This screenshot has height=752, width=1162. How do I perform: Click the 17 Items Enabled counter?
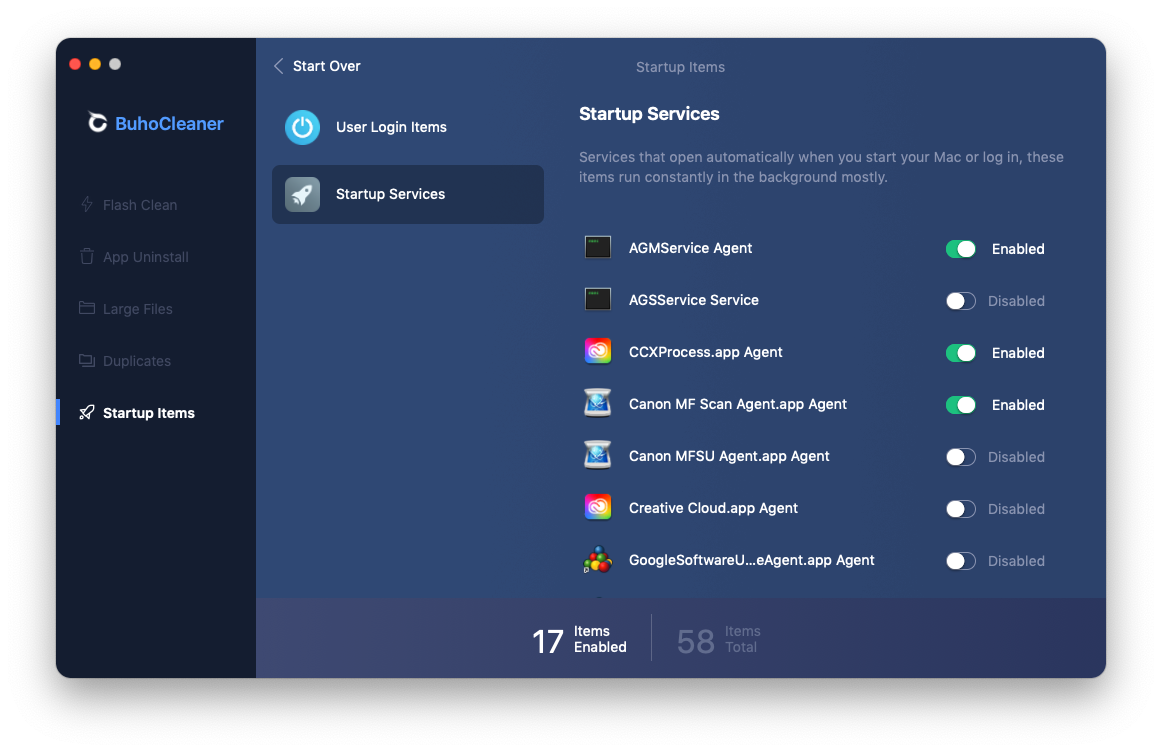[579, 639]
